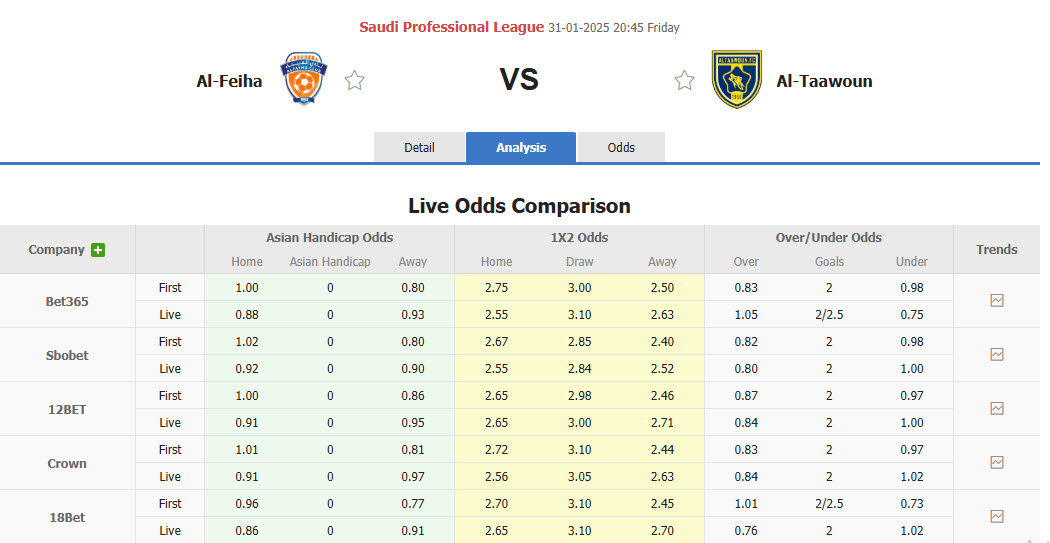Open trends chart for 18Bet
The height and width of the screenshot is (543, 1050).
pyautogui.click(x=996, y=516)
